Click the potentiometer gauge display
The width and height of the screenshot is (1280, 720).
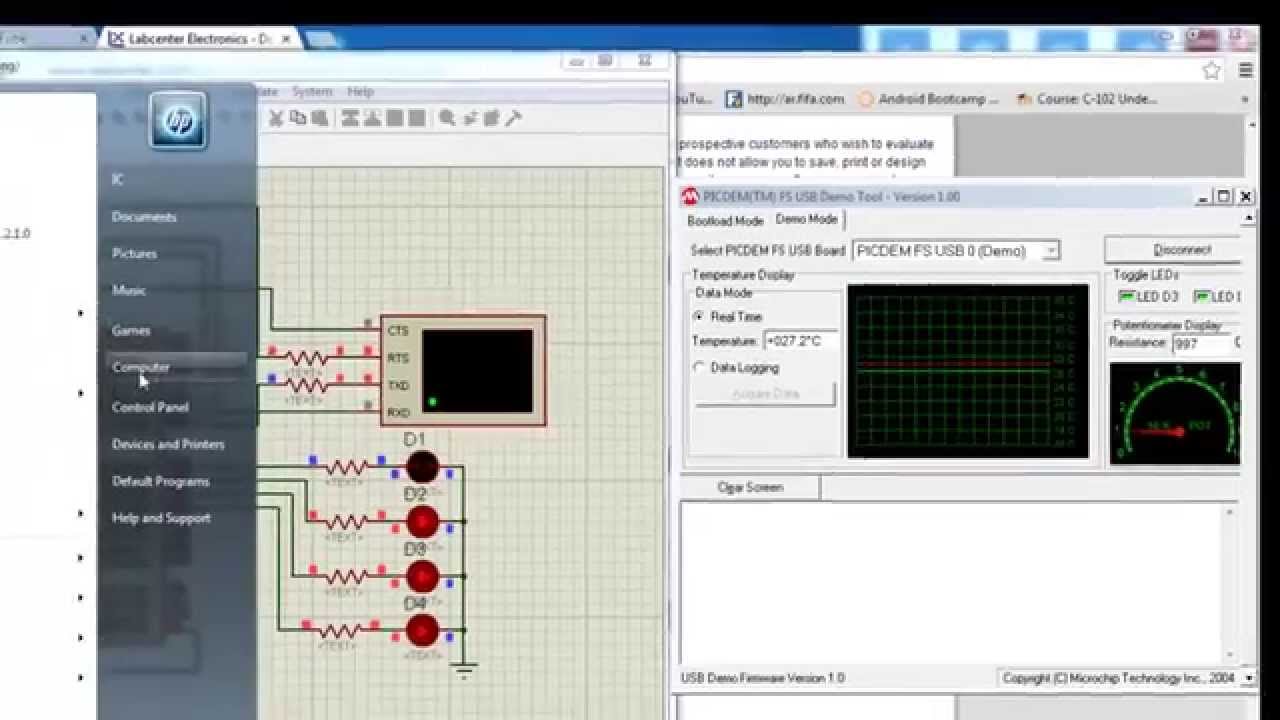point(1175,413)
